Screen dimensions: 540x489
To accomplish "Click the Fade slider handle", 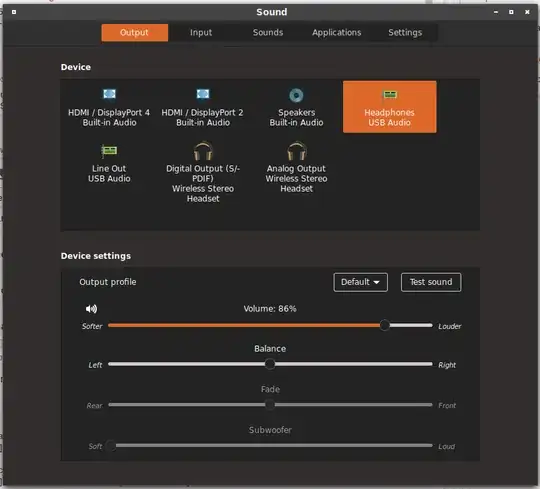I will click(270, 405).
